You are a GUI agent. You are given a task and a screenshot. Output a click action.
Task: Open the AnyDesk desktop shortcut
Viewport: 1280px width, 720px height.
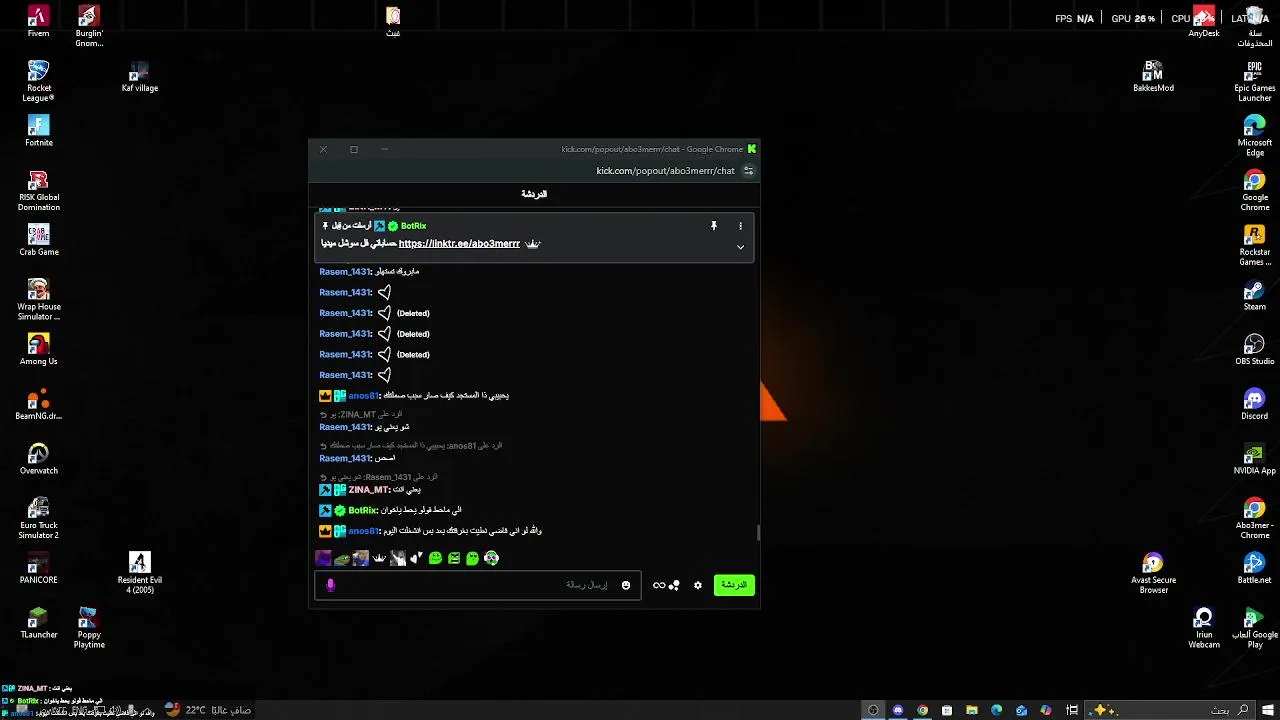point(1203,22)
